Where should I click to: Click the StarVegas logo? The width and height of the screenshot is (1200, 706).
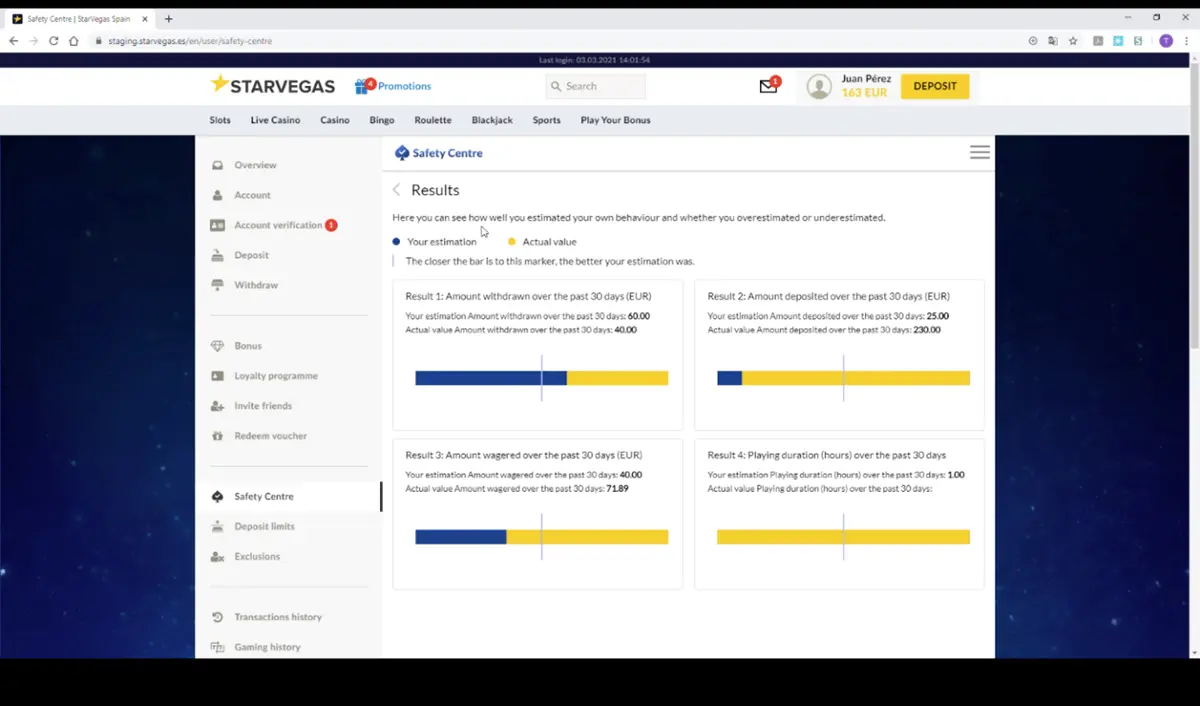click(x=273, y=85)
